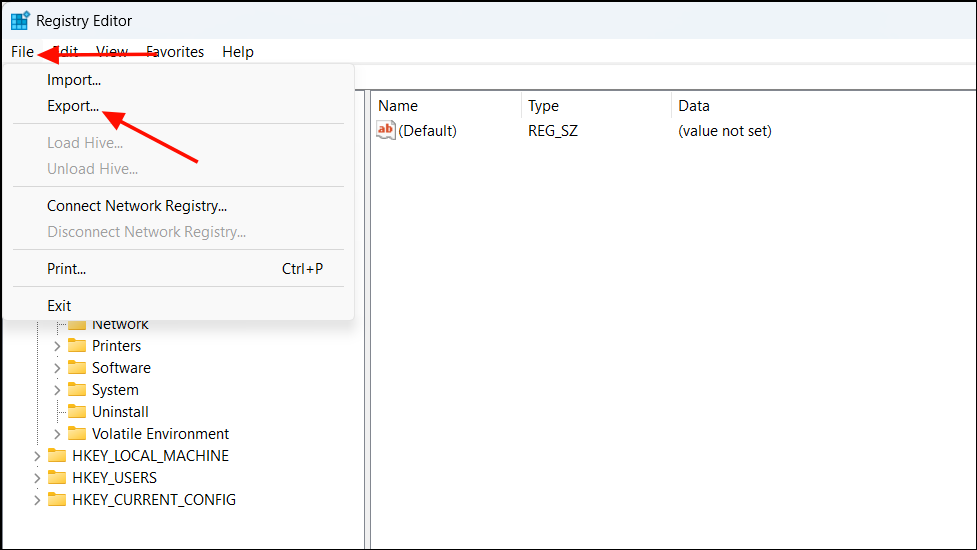Viewport: 977px width, 550px height.
Task: Click the REG_SZ type cell
Action: coord(553,131)
